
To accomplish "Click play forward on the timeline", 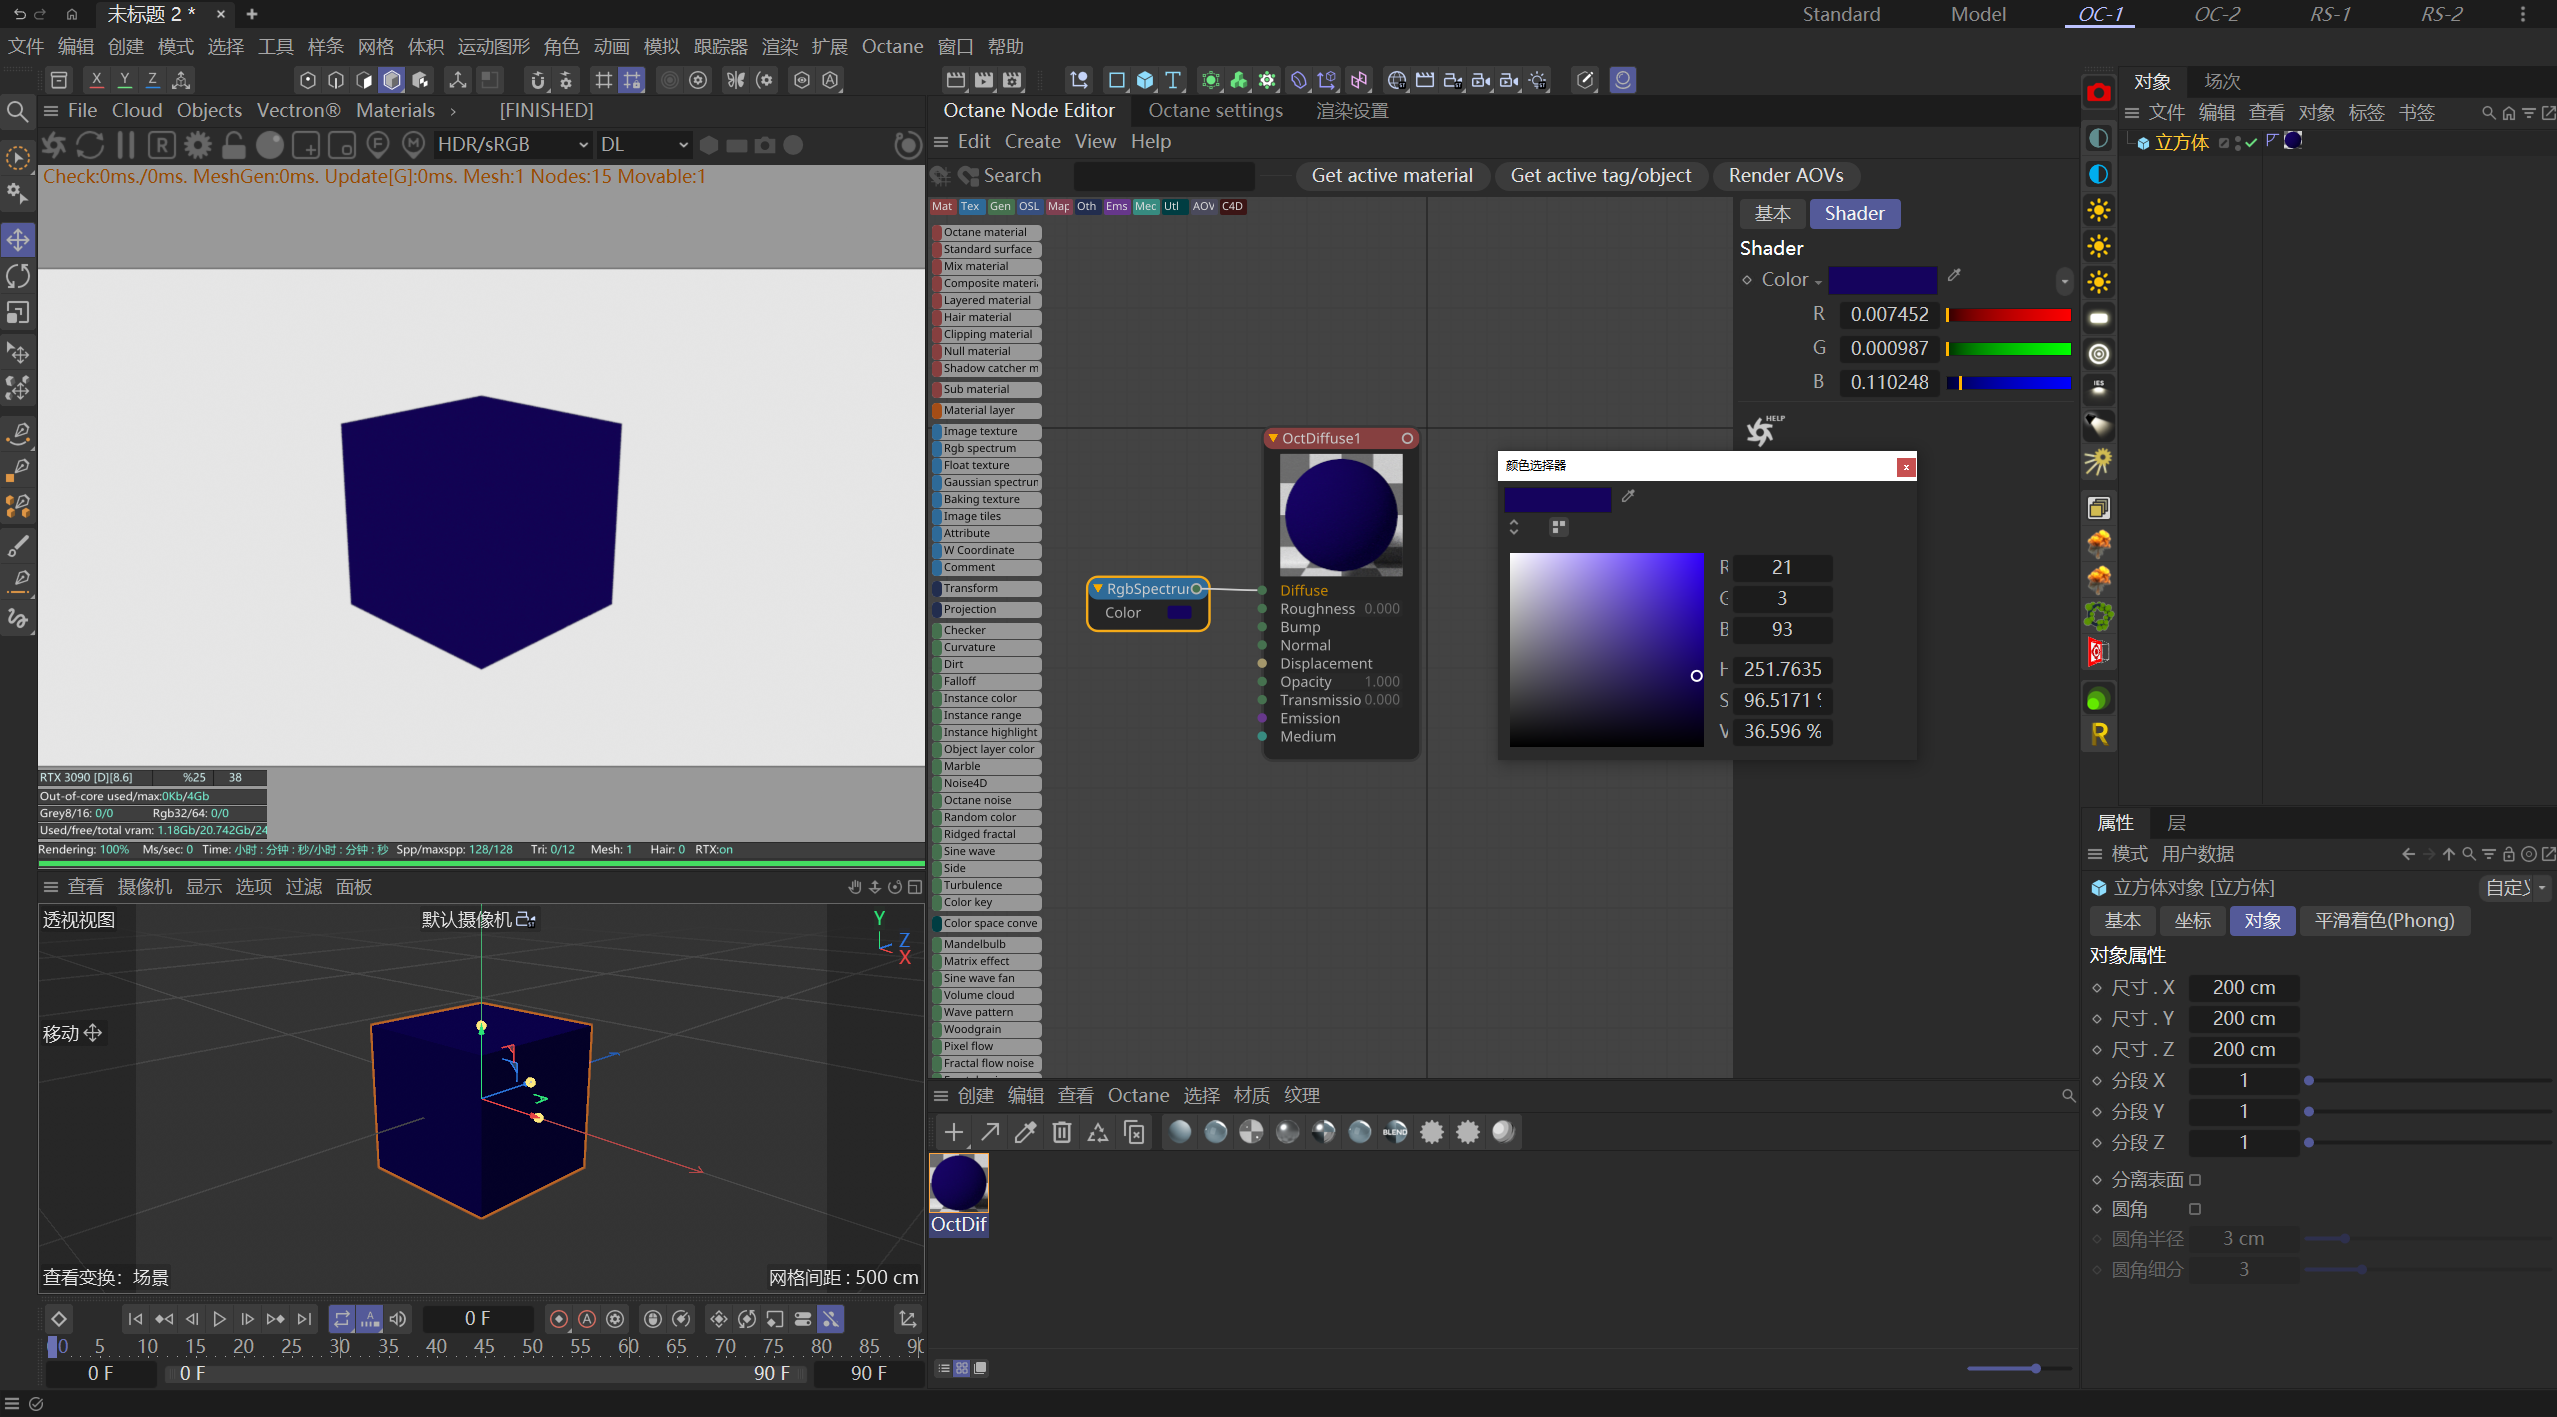I will 219,1319.
